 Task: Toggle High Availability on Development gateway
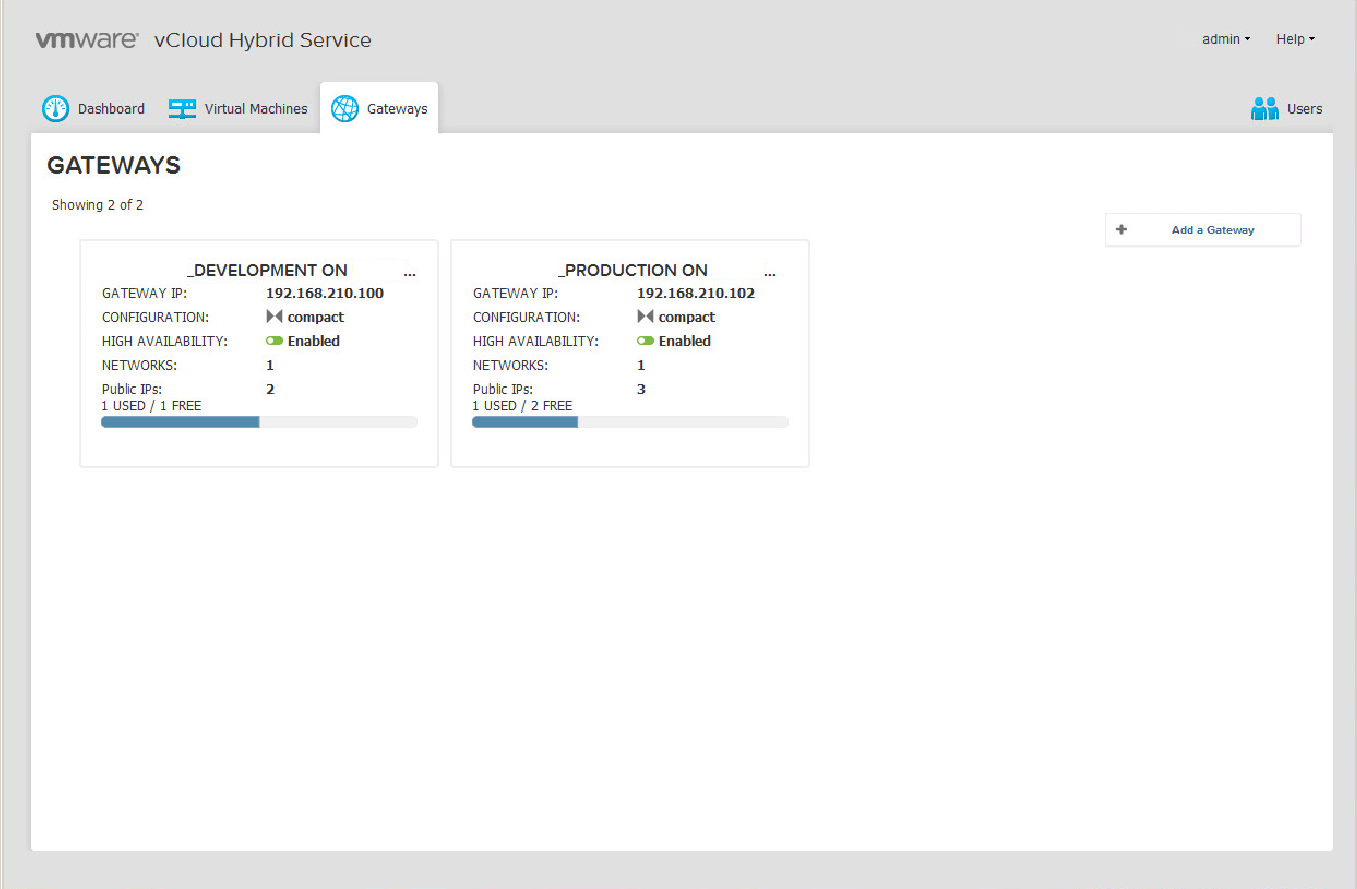(x=275, y=341)
